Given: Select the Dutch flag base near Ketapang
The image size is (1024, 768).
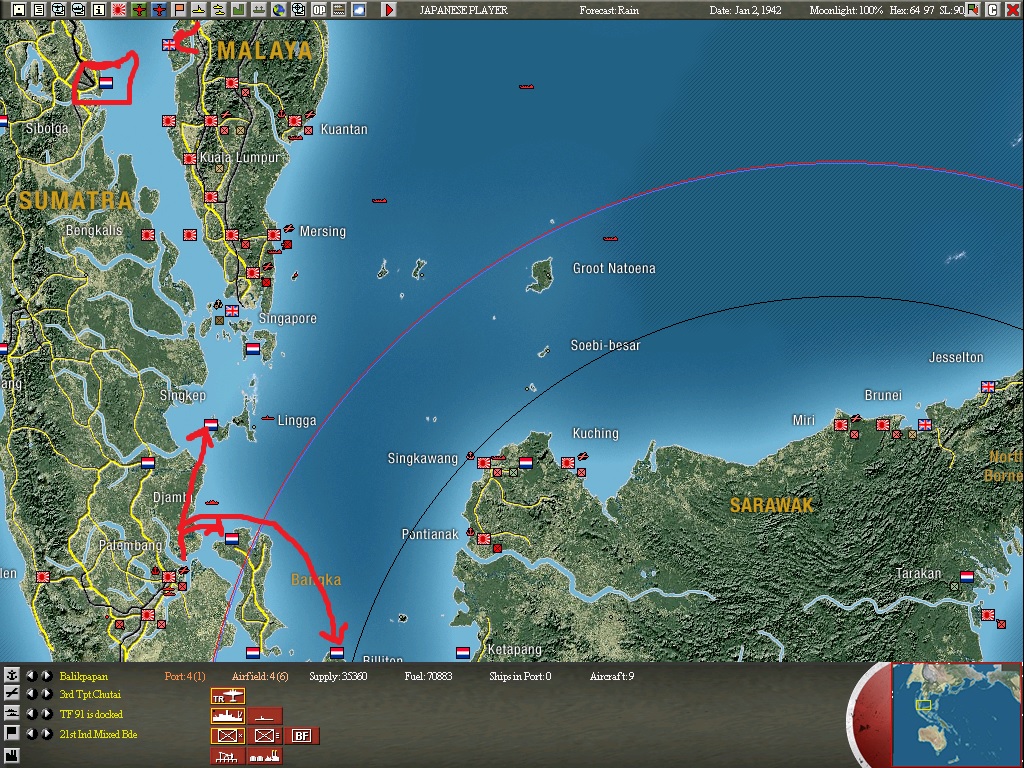Looking at the screenshot, I should pos(462,652).
